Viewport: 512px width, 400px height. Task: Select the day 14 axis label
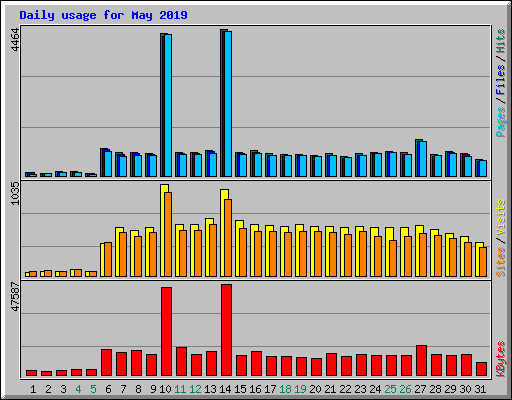click(x=225, y=389)
